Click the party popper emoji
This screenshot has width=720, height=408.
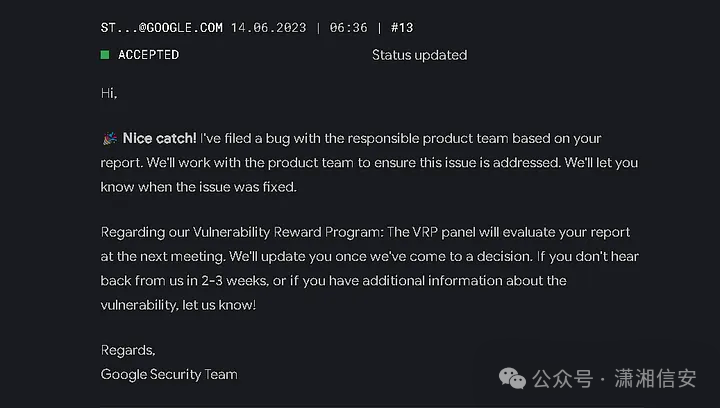tap(109, 138)
